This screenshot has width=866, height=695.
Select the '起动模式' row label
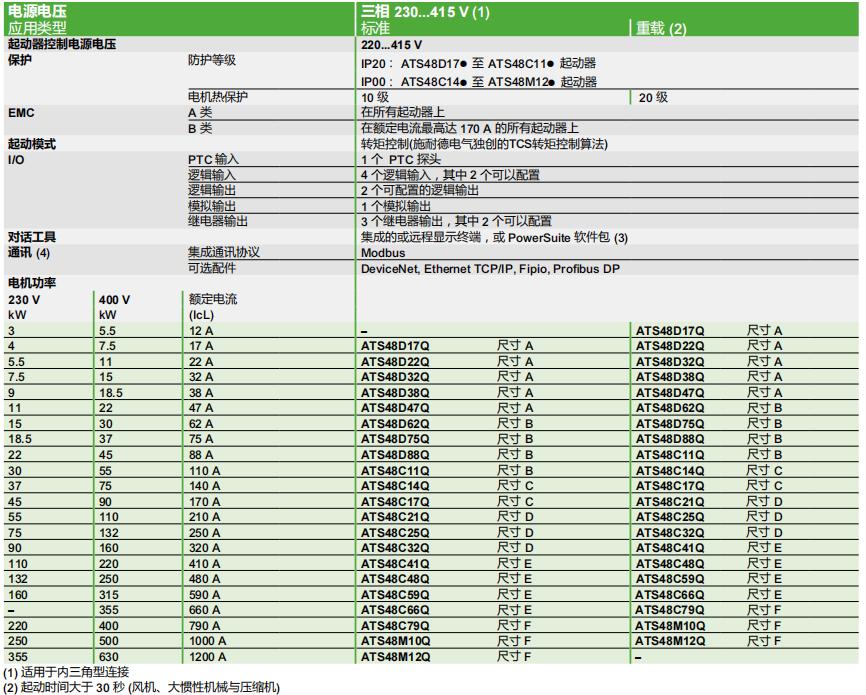point(31,144)
